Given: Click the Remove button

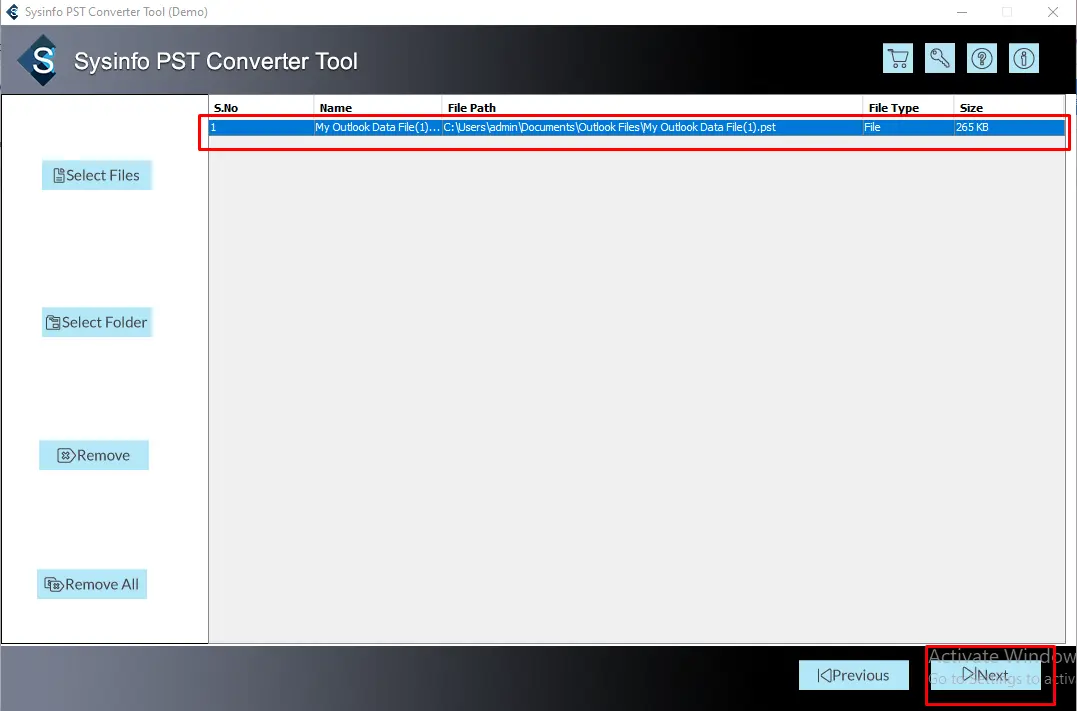Looking at the screenshot, I should coord(94,455).
